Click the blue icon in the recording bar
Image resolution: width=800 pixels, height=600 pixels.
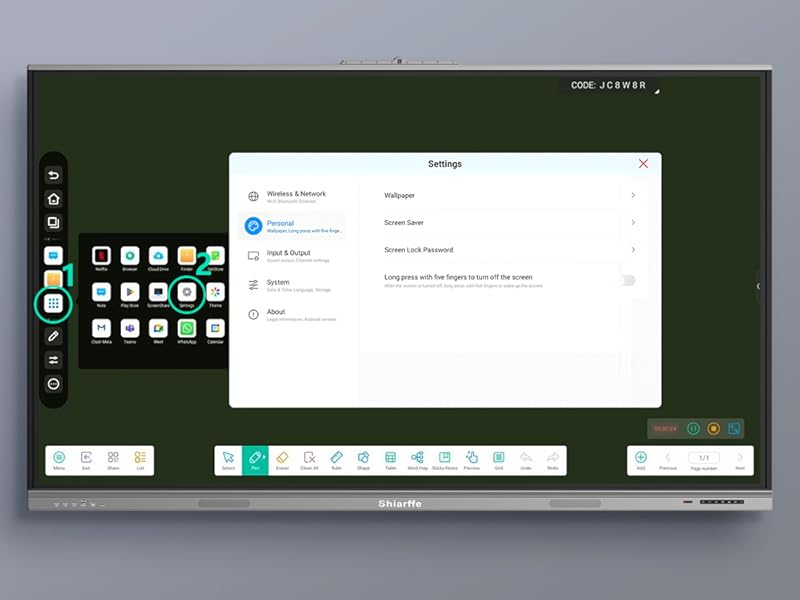734,428
